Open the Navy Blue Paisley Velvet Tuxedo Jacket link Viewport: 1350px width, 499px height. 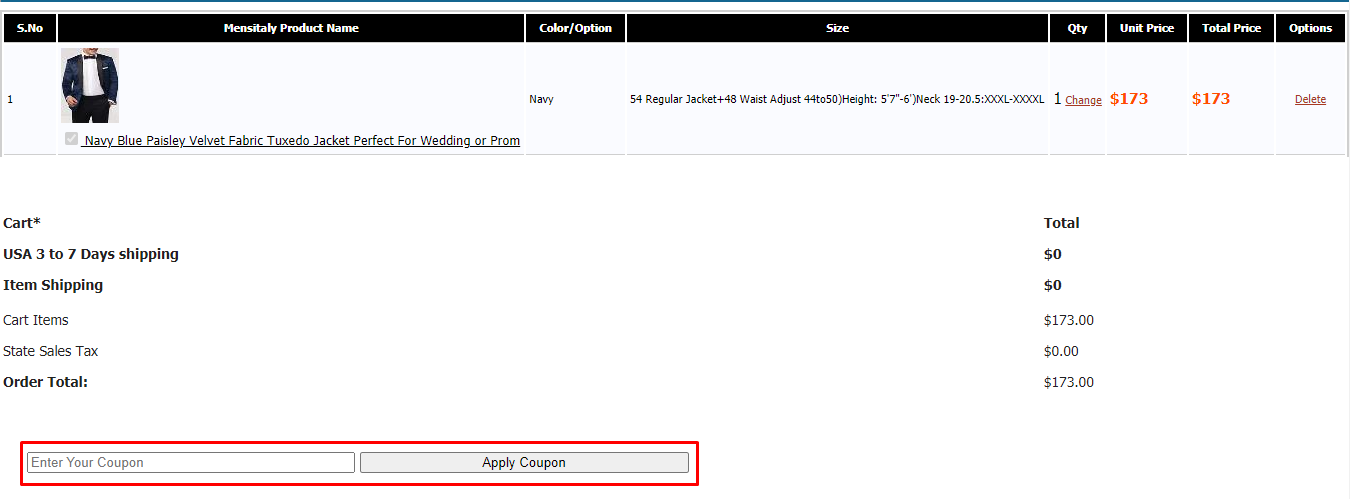click(302, 141)
